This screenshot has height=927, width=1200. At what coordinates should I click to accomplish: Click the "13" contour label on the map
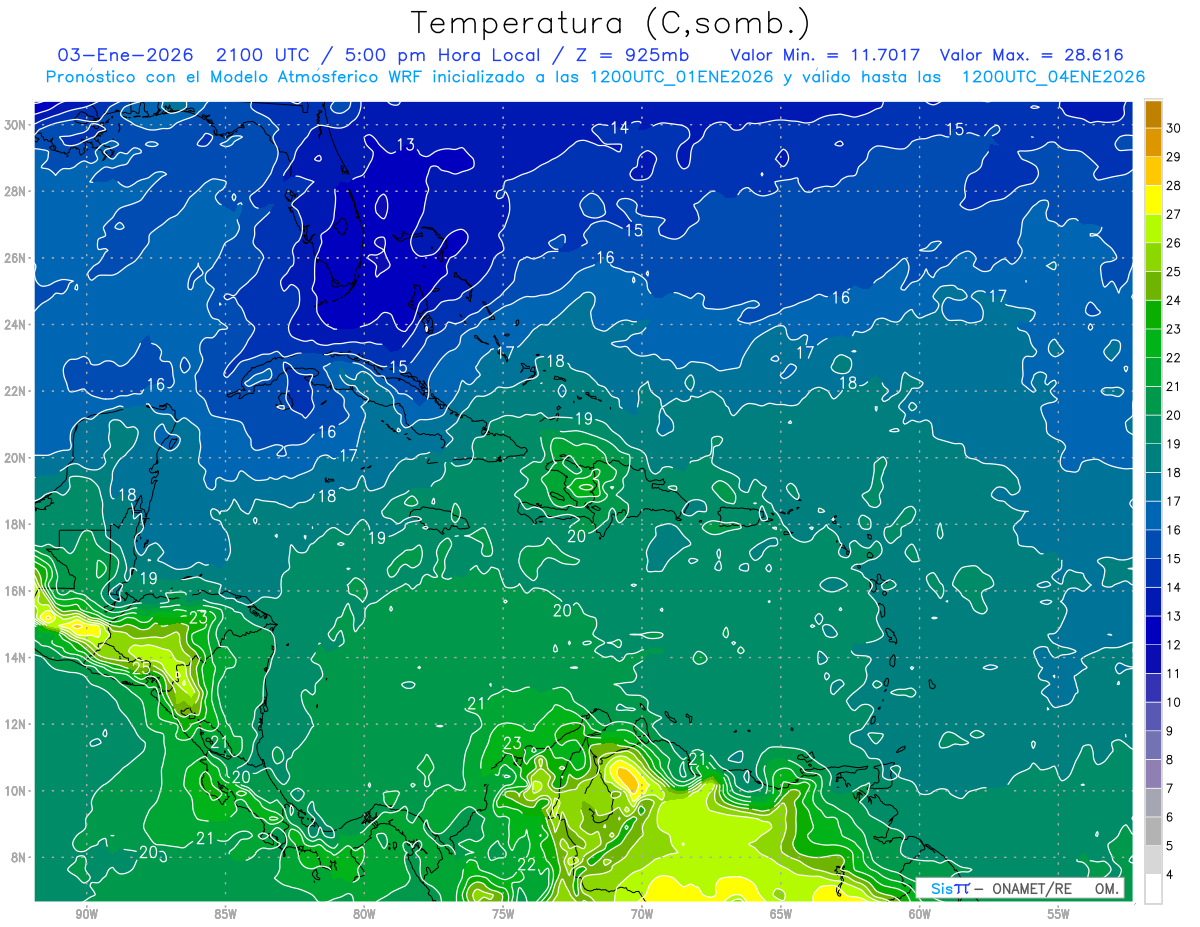(x=405, y=145)
